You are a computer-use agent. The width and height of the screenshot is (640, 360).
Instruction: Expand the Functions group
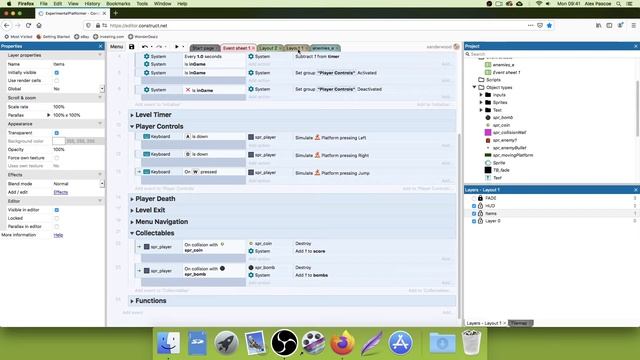click(x=132, y=301)
